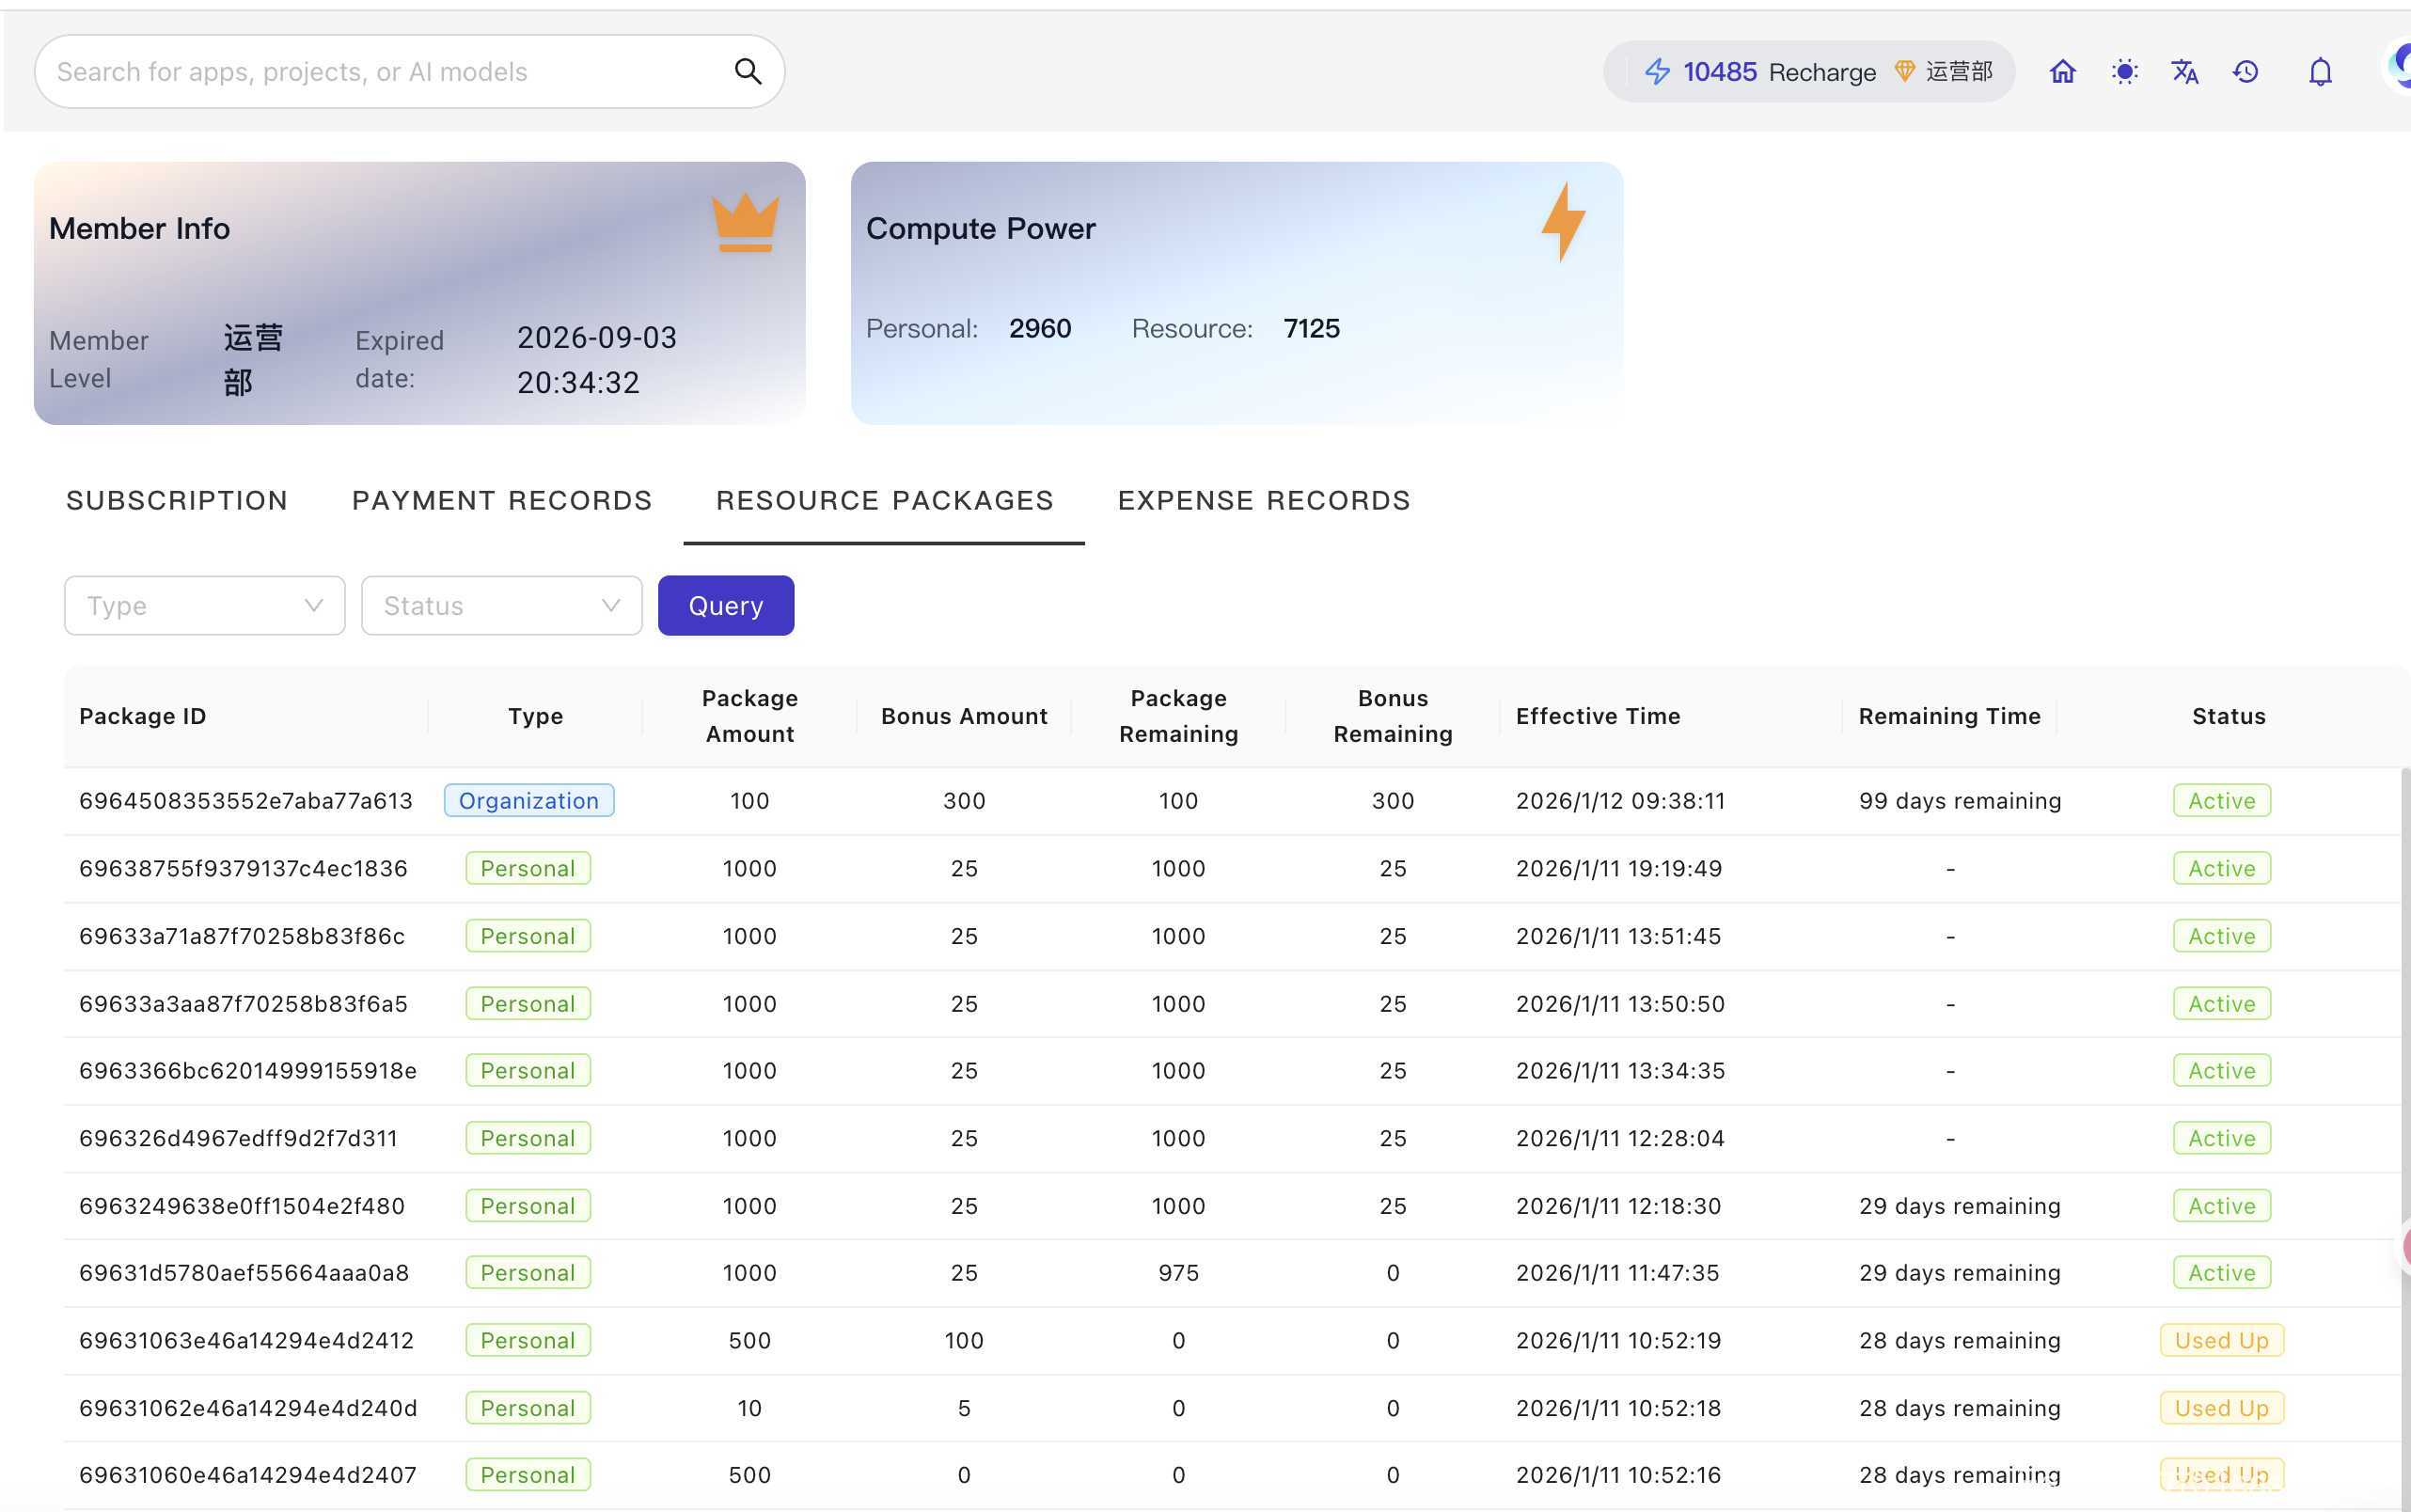Click the diamond membership badge icon

1904,72
